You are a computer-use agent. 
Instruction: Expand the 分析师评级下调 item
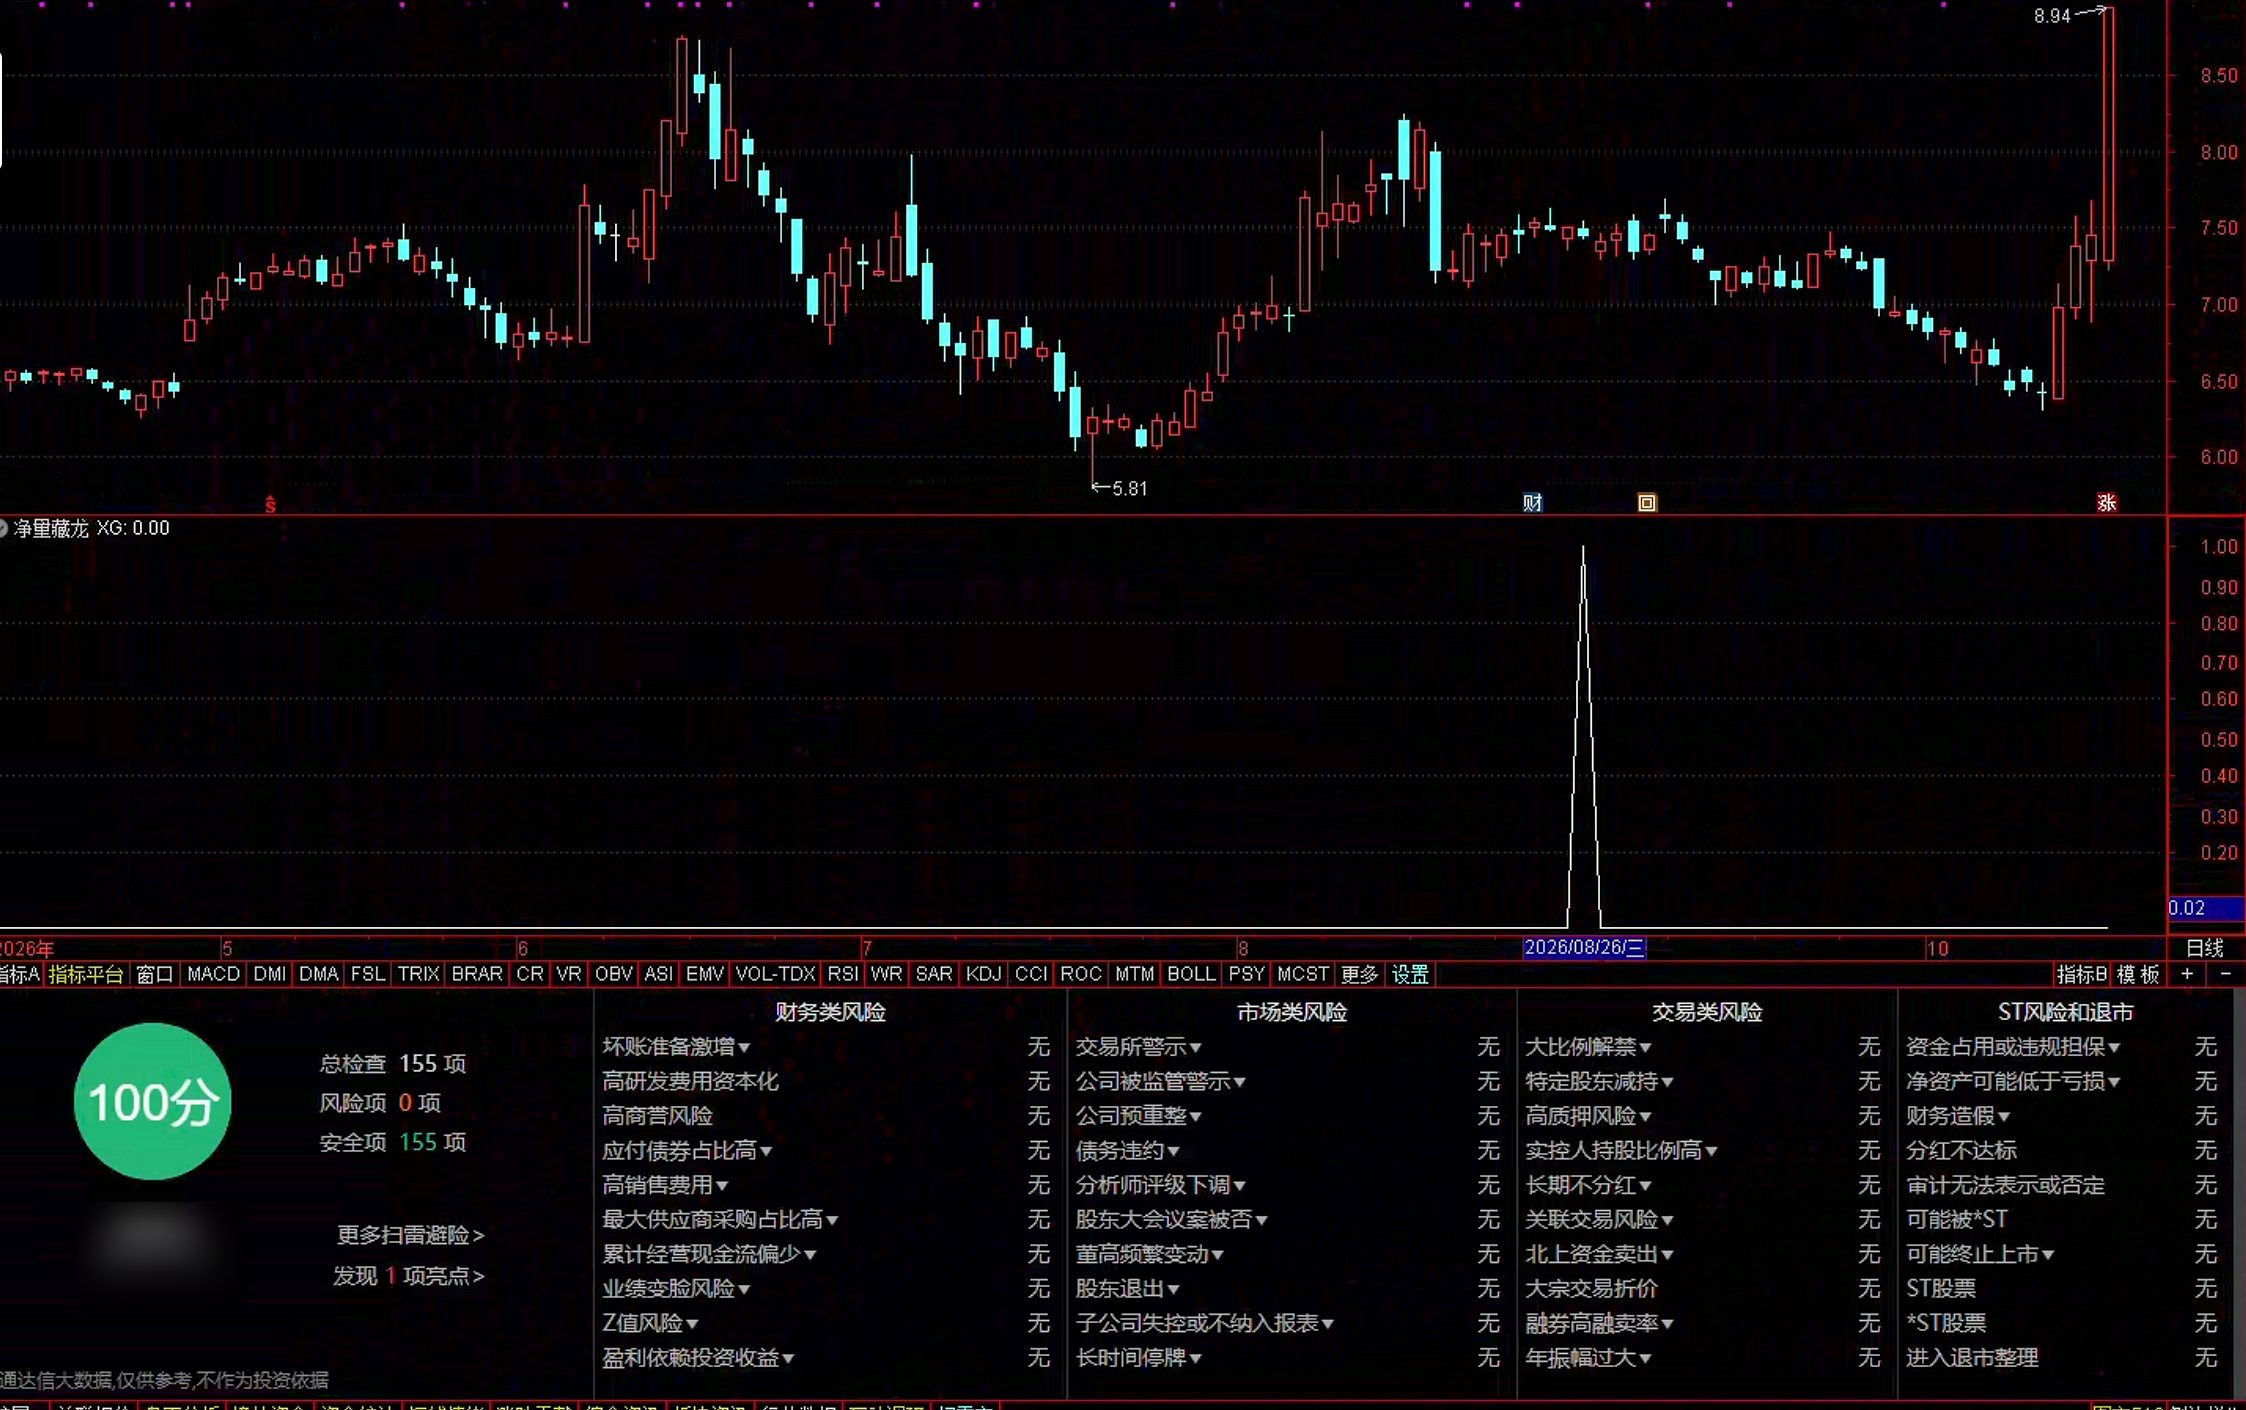tap(1160, 1185)
